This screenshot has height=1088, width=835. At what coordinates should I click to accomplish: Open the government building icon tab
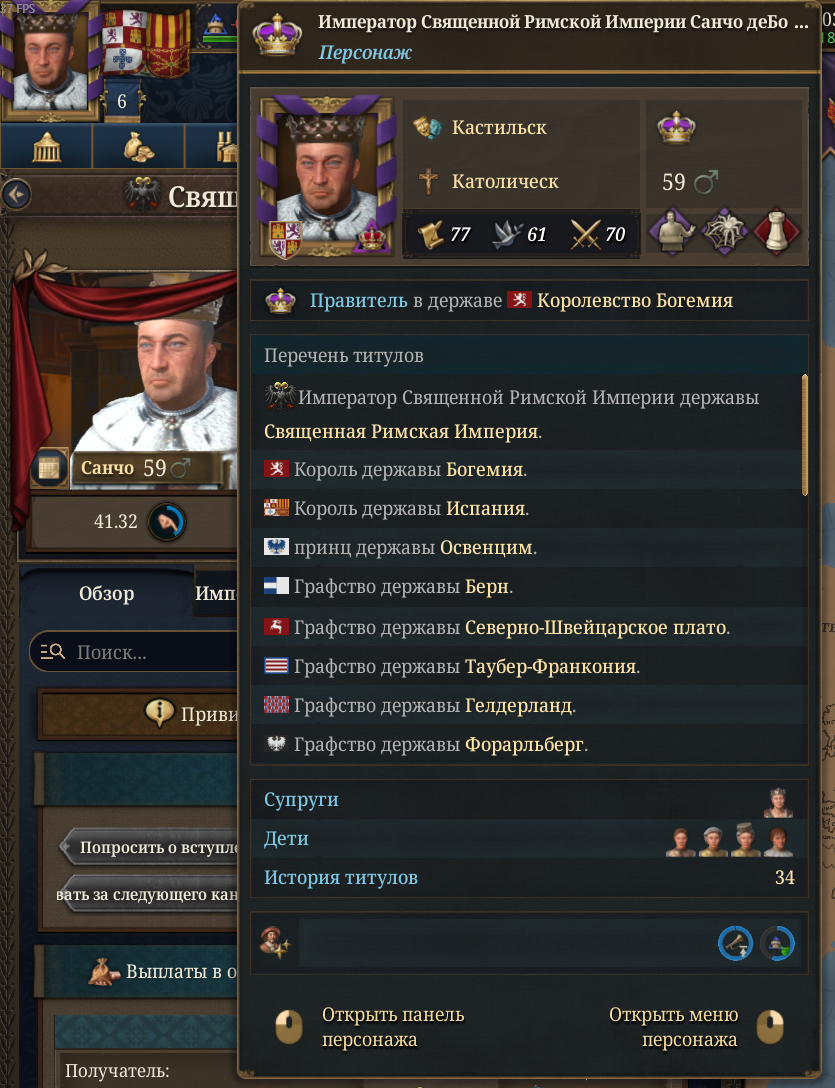point(47,146)
